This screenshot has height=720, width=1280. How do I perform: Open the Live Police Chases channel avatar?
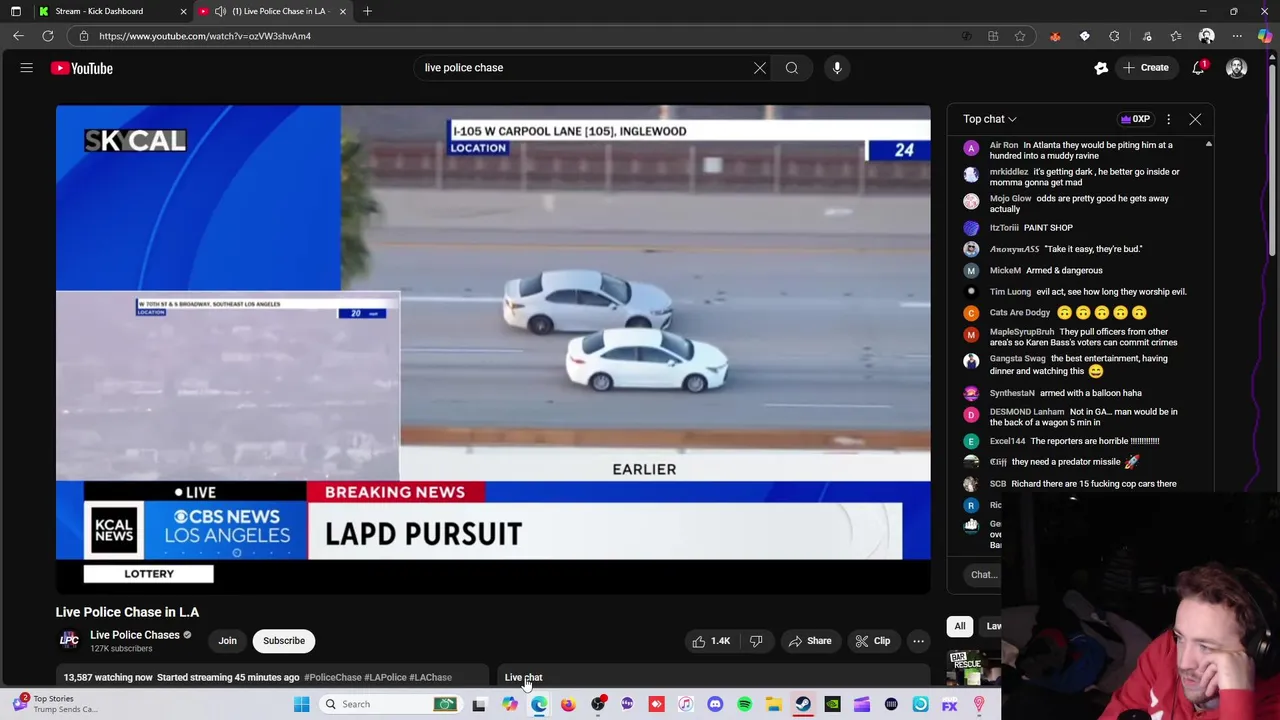(x=69, y=640)
